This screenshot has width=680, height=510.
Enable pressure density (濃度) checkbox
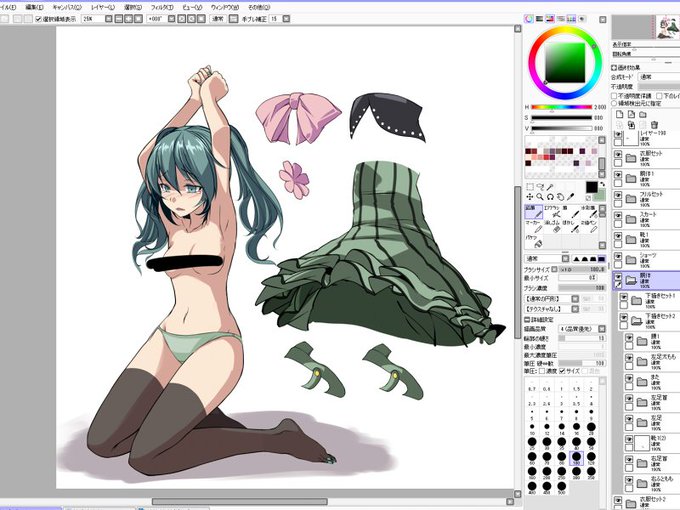coord(542,371)
